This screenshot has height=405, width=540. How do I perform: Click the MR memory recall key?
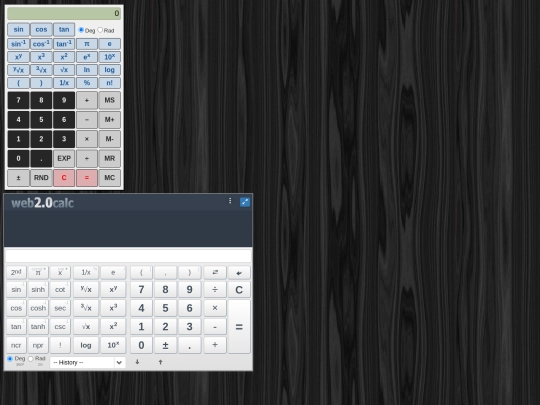110,158
